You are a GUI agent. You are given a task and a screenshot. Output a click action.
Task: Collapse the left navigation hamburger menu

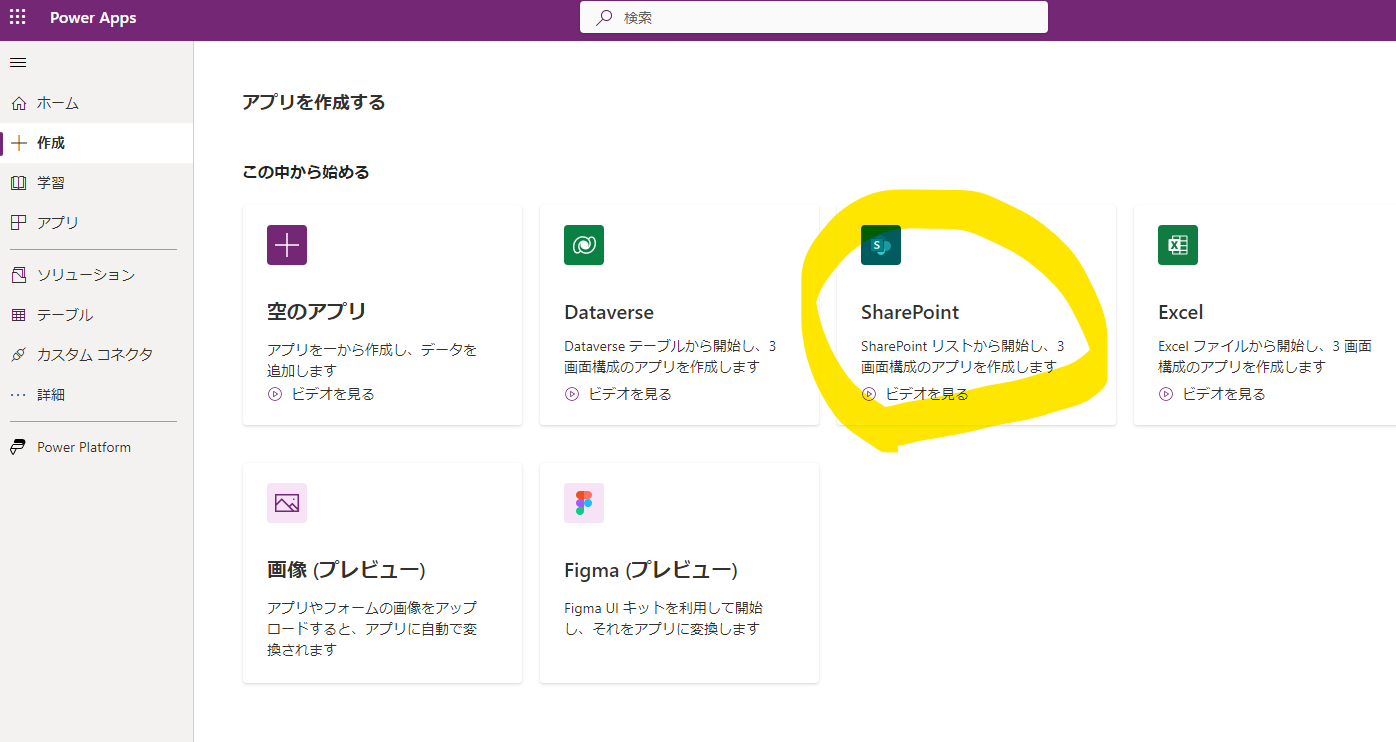(x=18, y=63)
